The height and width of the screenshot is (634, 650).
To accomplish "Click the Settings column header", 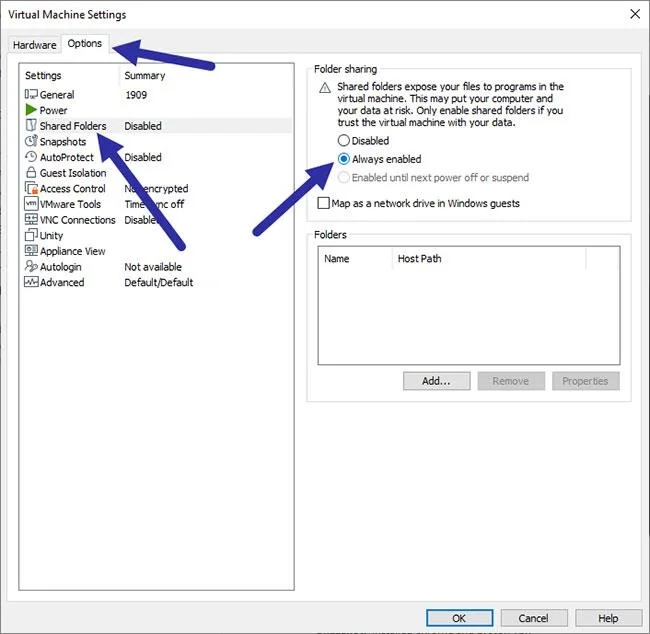I will 43,75.
